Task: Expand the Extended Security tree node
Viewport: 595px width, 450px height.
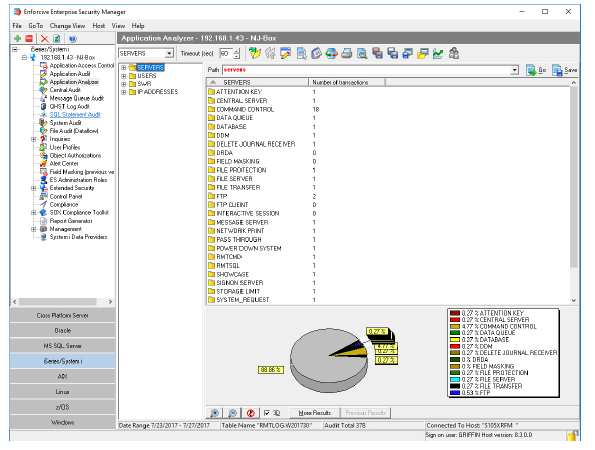Action: [33, 188]
